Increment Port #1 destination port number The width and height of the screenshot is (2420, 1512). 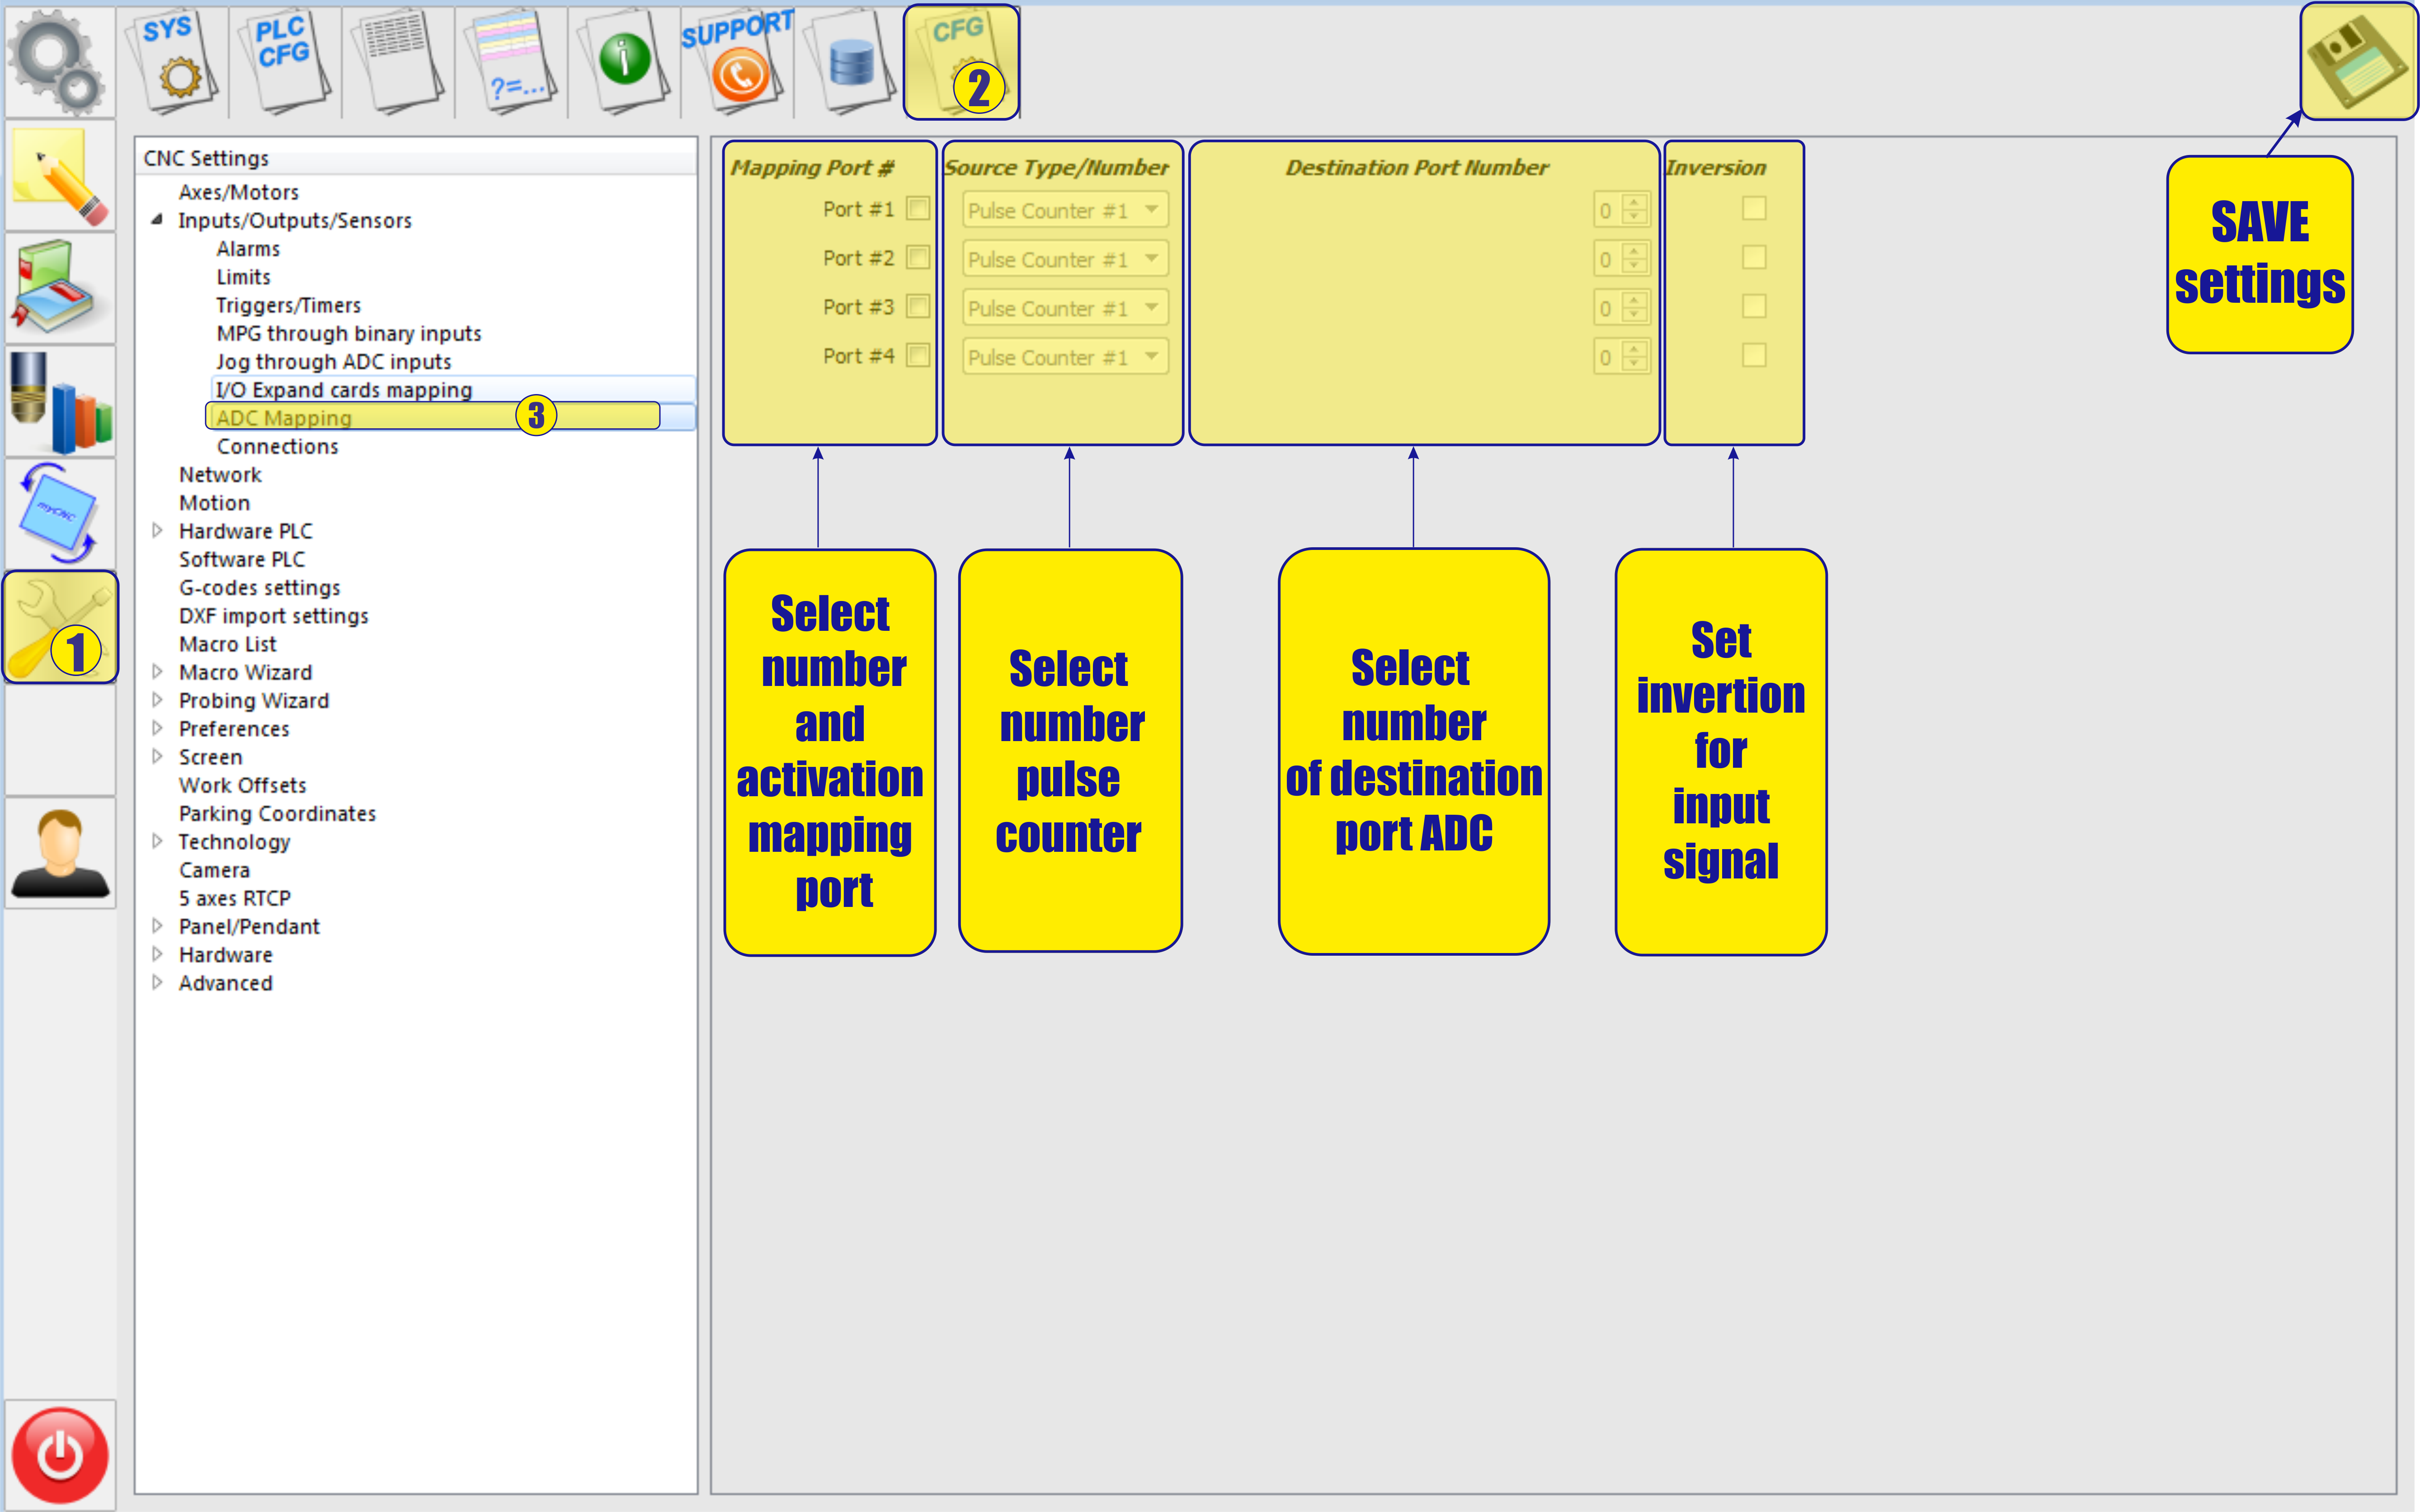click(x=1634, y=203)
